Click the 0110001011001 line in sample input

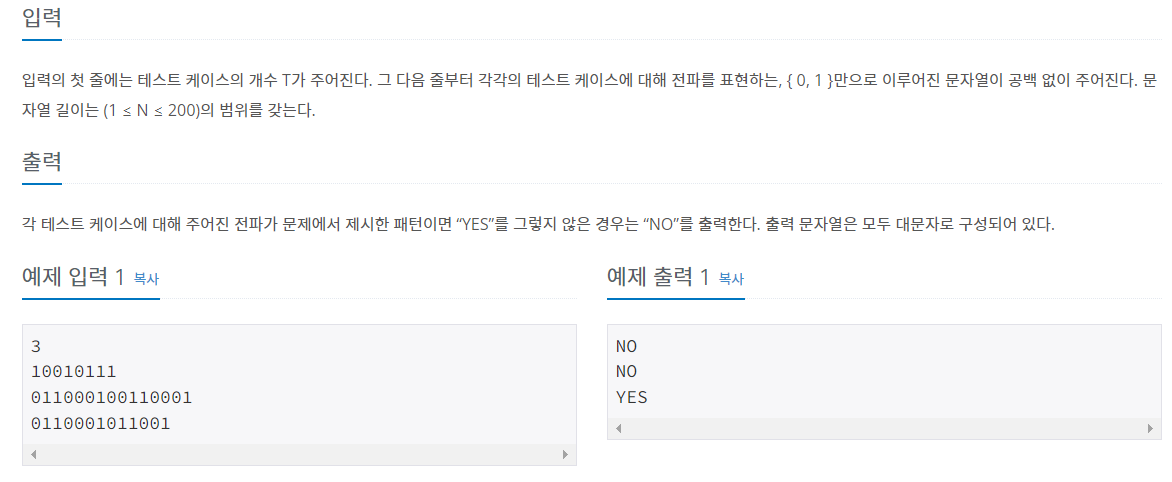click(101, 424)
